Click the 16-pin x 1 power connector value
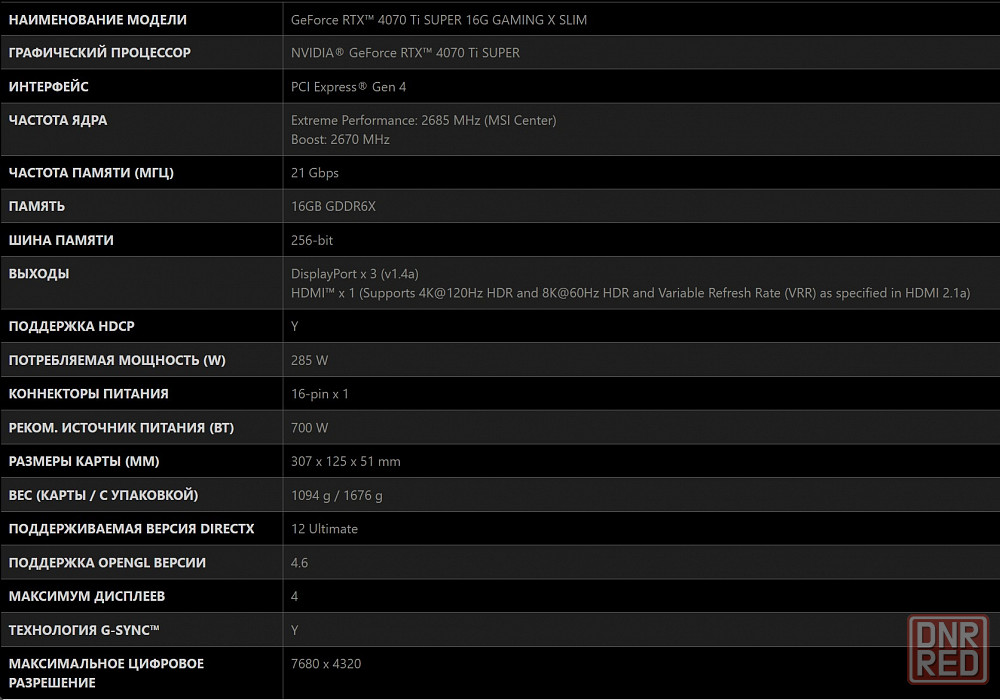Image resolution: width=1000 pixels, height=700 pixels. [320, 394]
